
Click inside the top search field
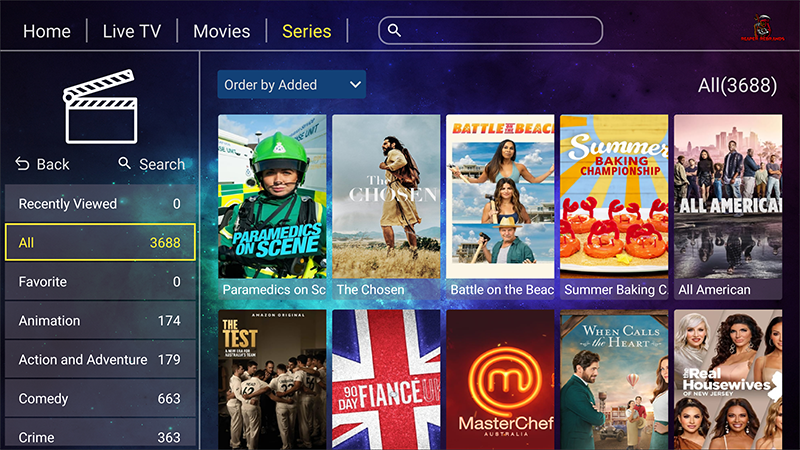pyautogui.click(x=490, y=31)
